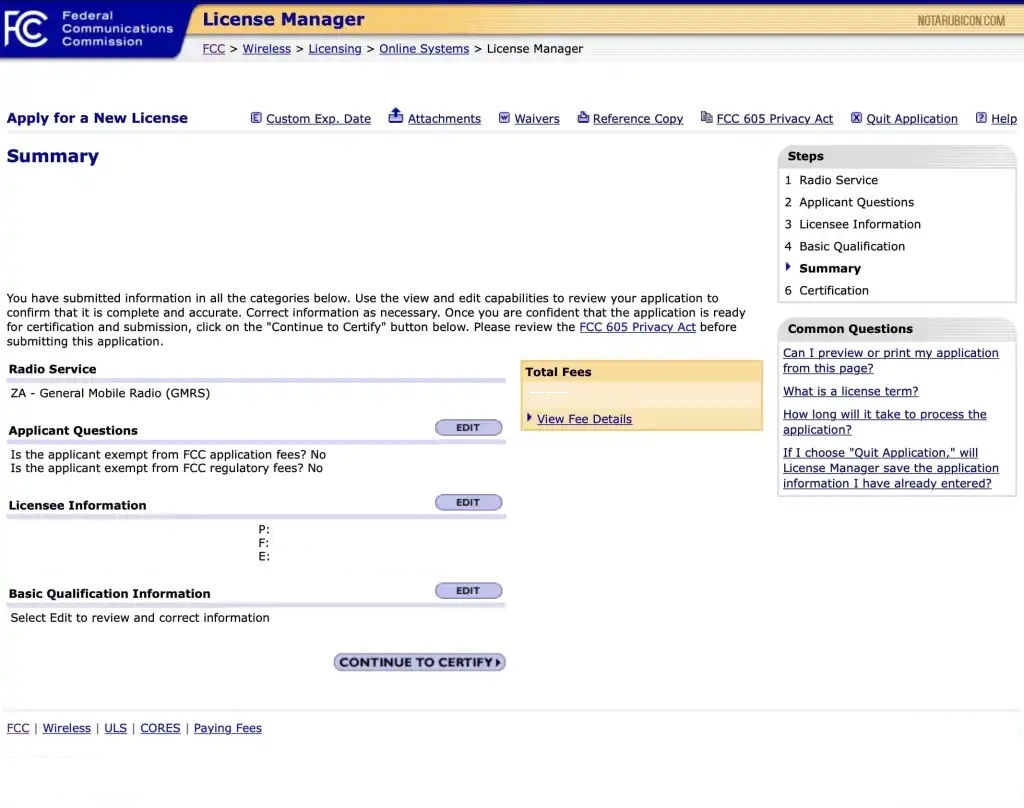Image resolution: width=1024 pixels, height=808 pixels.
Task: Click the FCC 605 Privacy Act icon
Action: pos(706,118)
